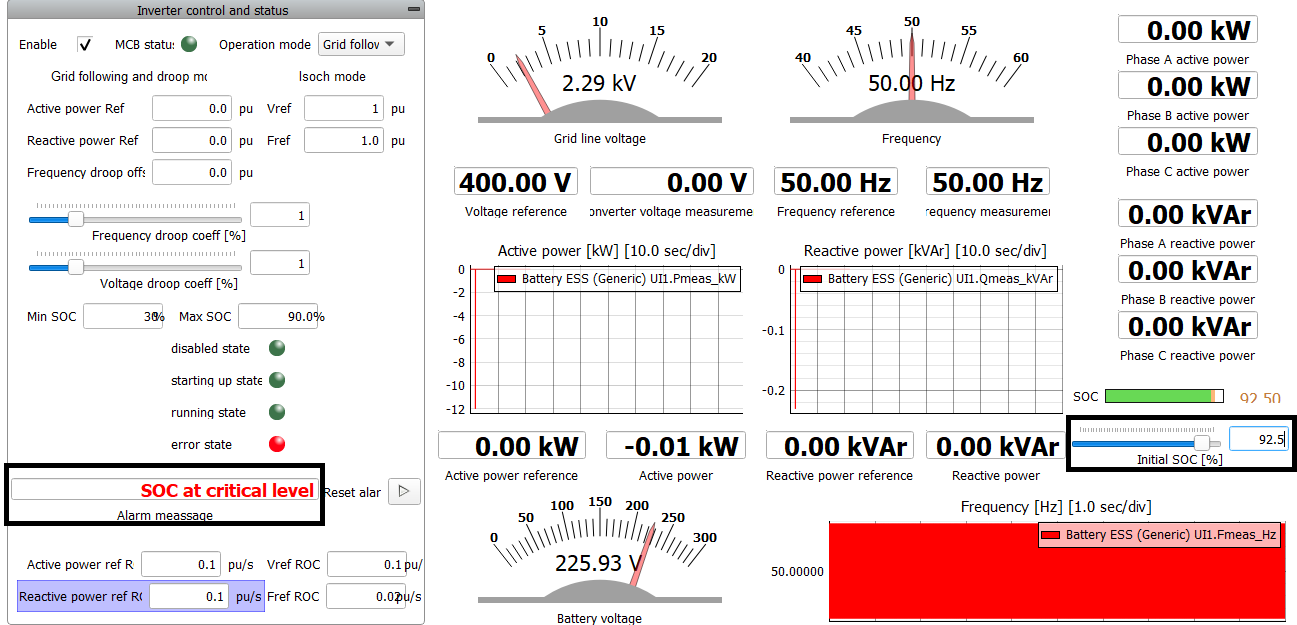Click the Max SOC input field
The height and width of the screenshot is (625, 1297).
point(278,317)
